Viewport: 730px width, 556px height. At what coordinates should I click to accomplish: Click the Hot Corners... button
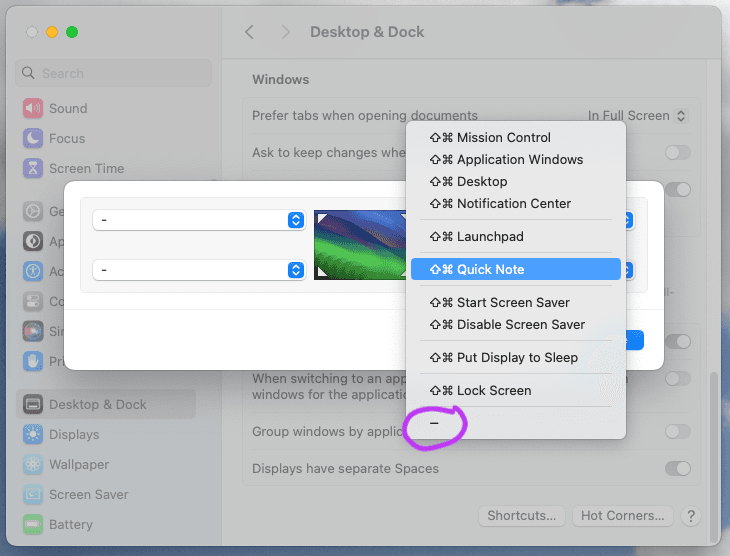tap(622, 516)
